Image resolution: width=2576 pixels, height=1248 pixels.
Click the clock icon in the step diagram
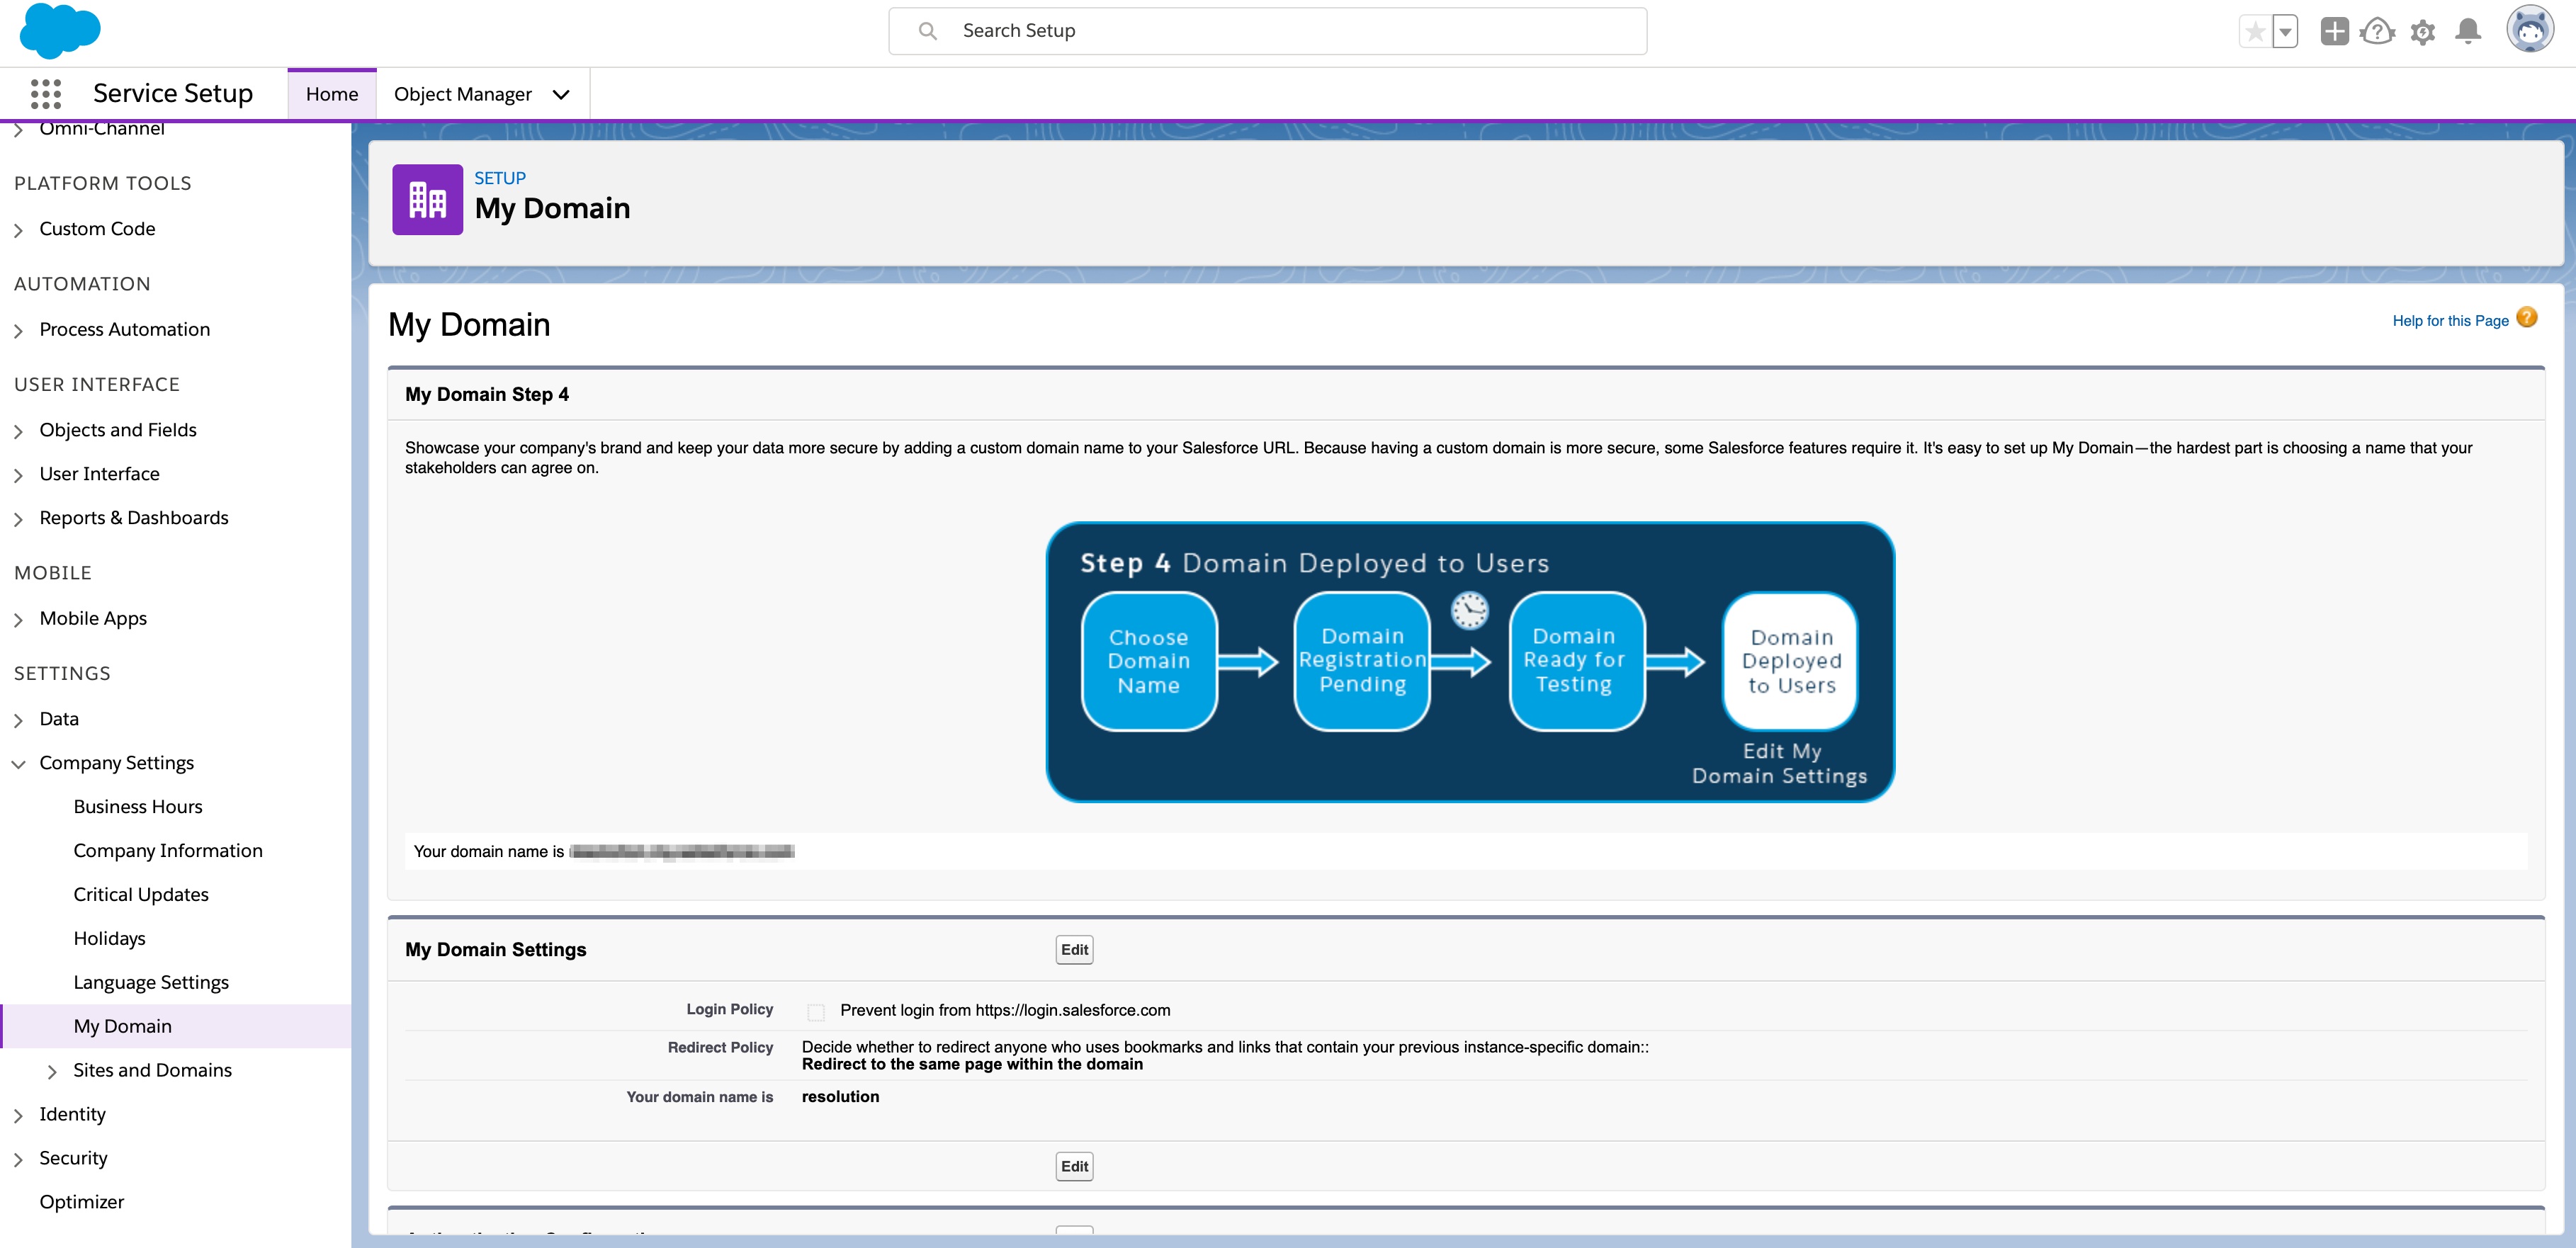(1470, 610)
